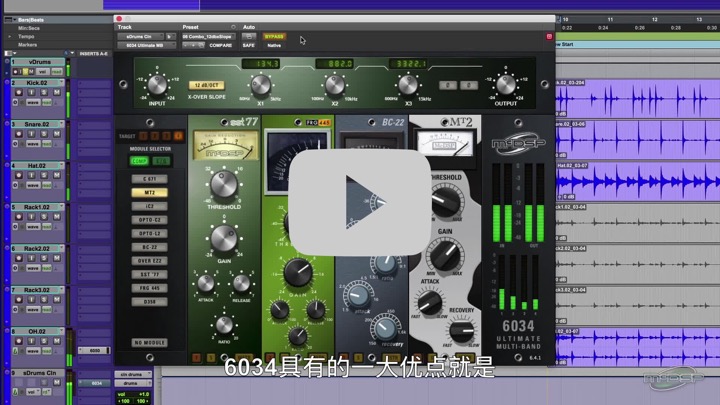Solo the Hat.02 track
The width and height of the screenshot is (720, 405).
click(44, 175)
